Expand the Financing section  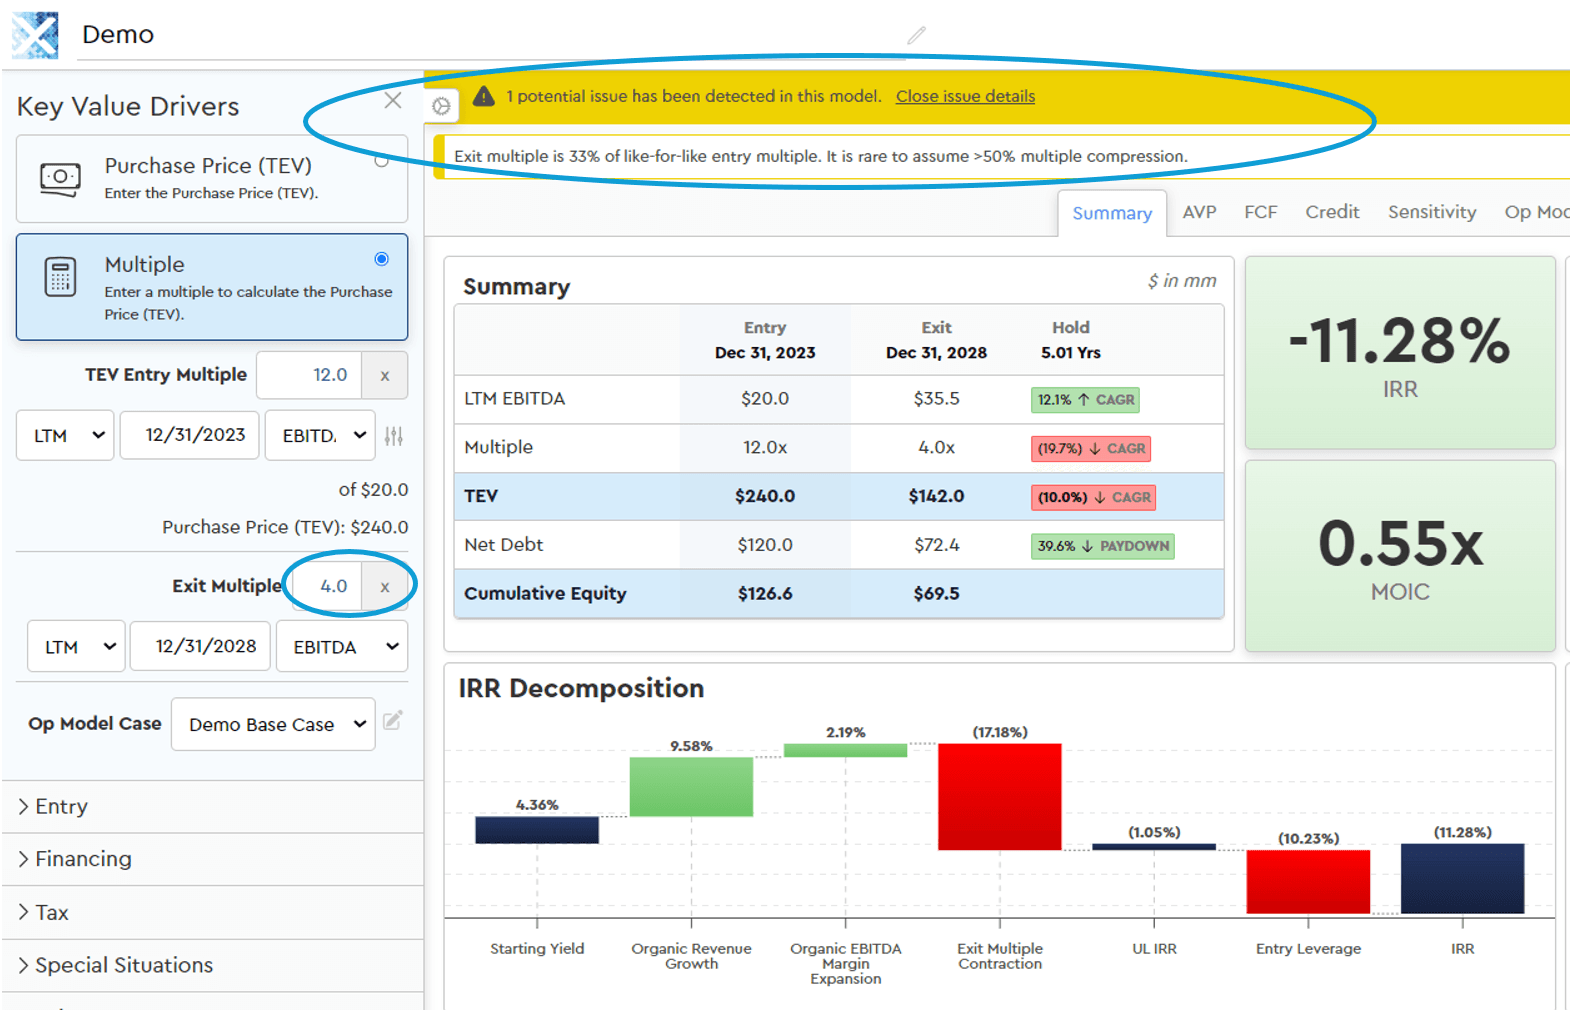point(83,859)
